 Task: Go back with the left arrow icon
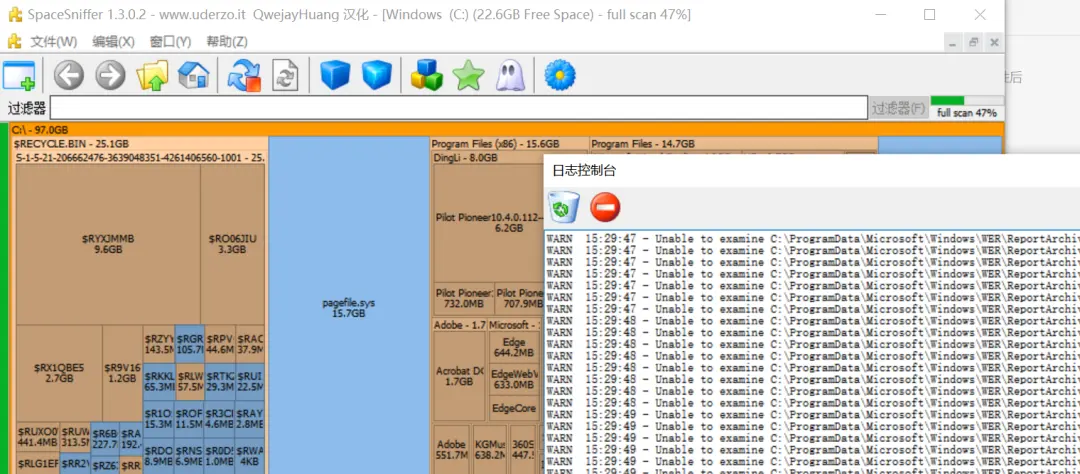coord(69,75)
